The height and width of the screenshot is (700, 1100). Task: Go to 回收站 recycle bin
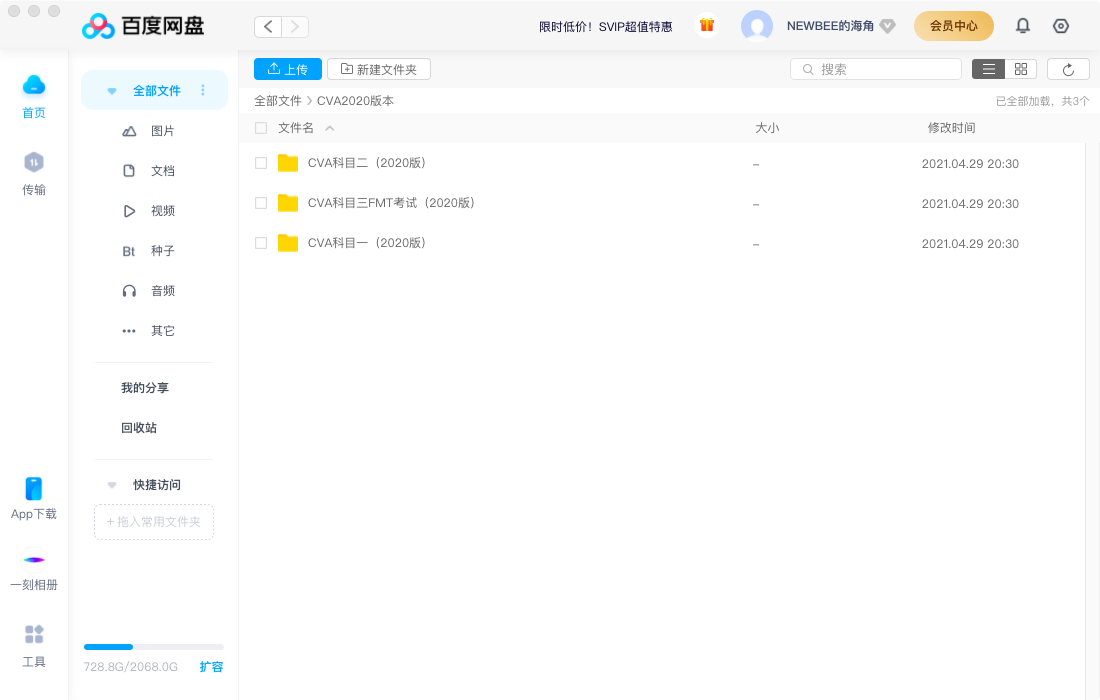[139, 428]
